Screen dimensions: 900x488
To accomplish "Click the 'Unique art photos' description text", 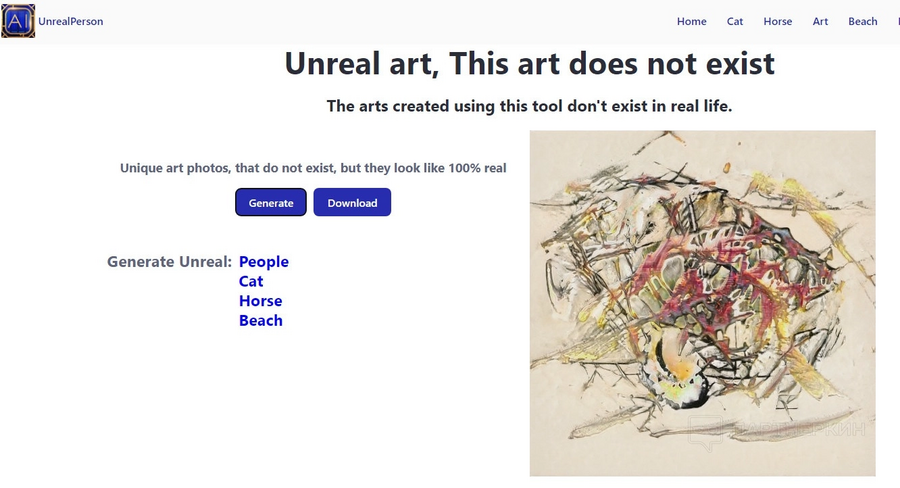I will point(313,168).
